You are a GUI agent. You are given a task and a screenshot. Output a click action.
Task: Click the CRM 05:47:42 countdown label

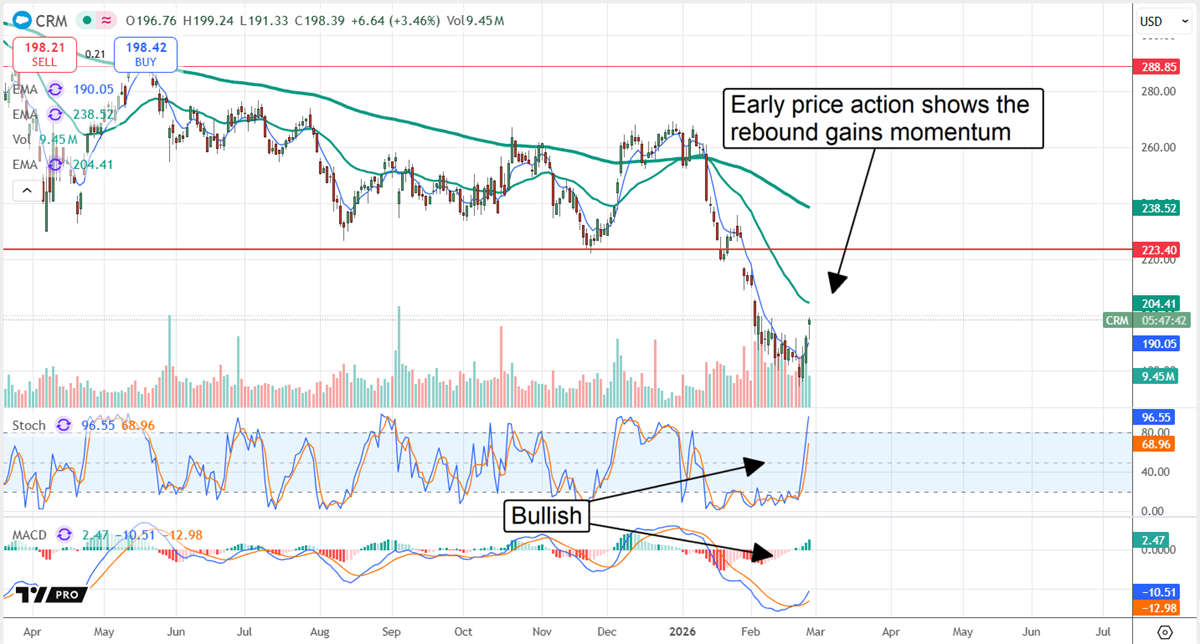1146,320
